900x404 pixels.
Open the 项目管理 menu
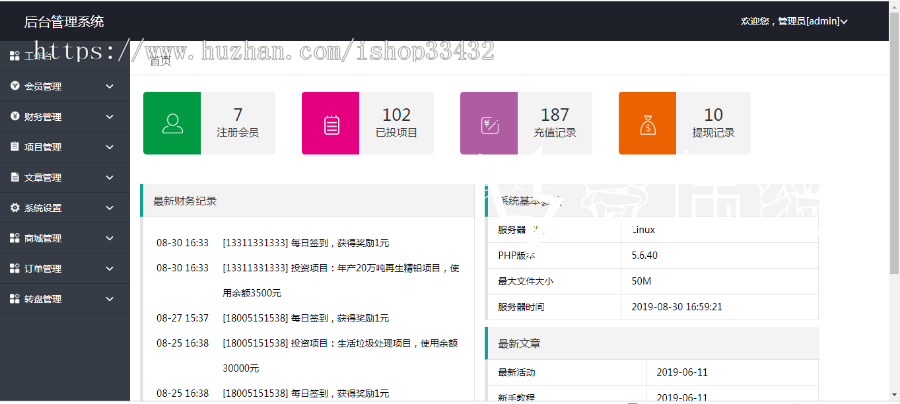[65, 147]
